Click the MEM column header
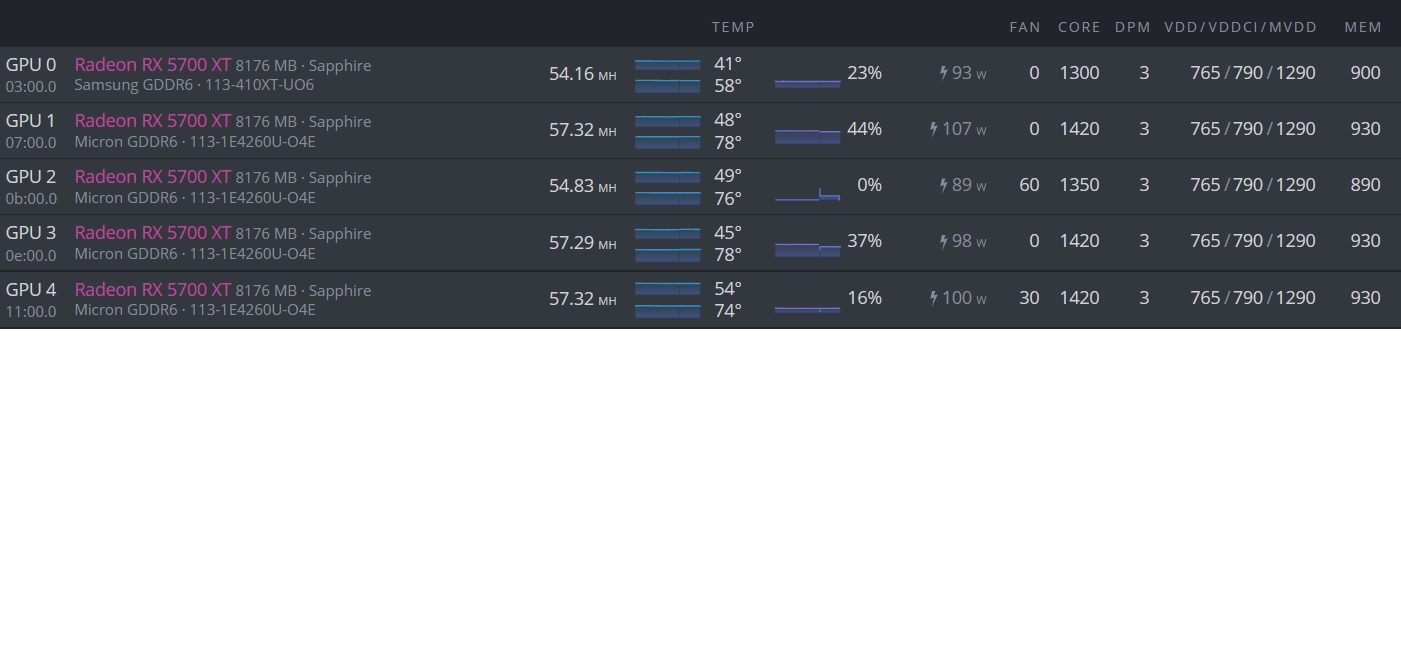This screenshot has height=648, width=1401. coord(1363,27)
